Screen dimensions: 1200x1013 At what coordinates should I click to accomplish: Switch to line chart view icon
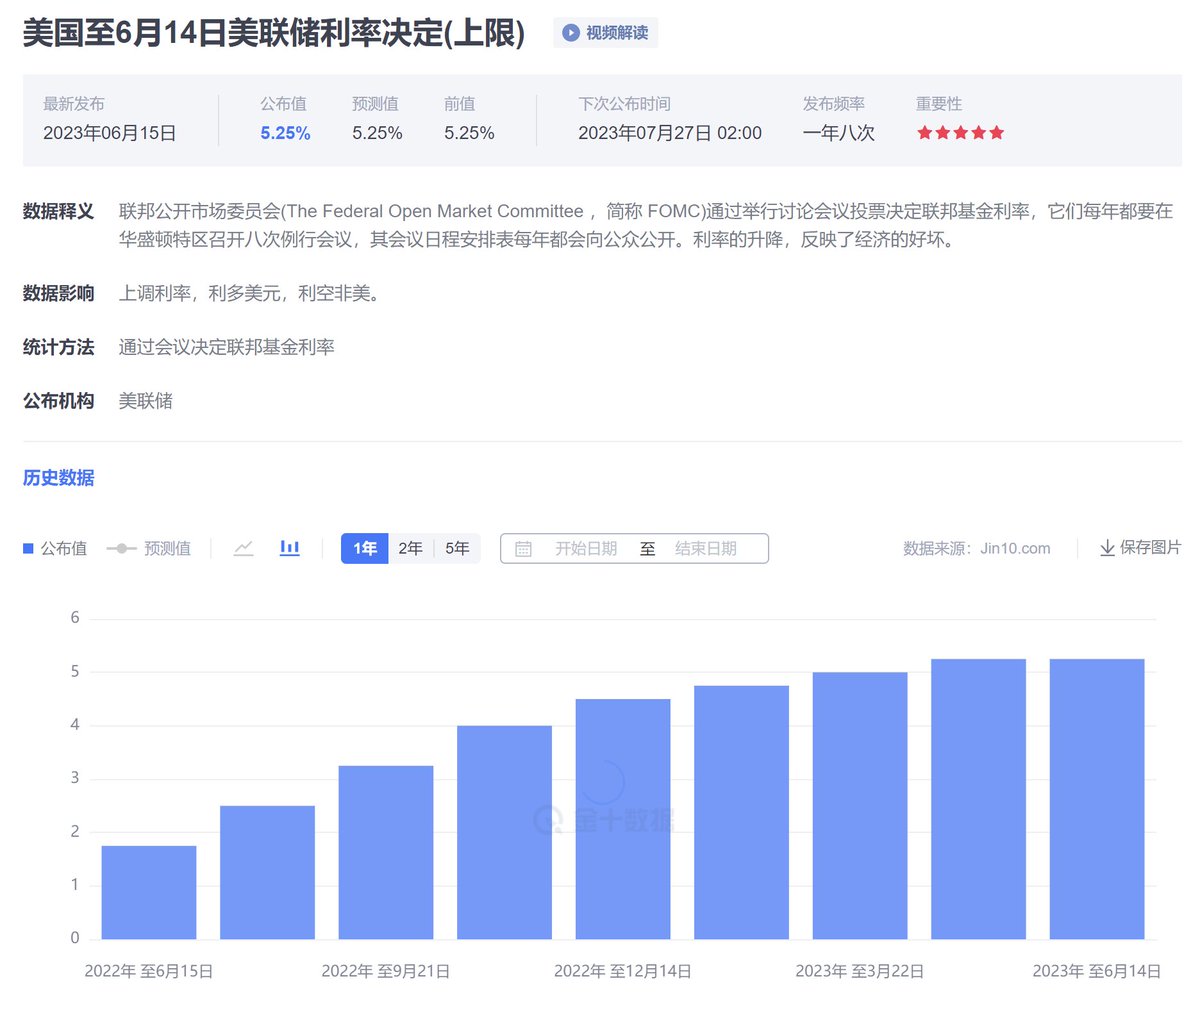click(243, 548)
